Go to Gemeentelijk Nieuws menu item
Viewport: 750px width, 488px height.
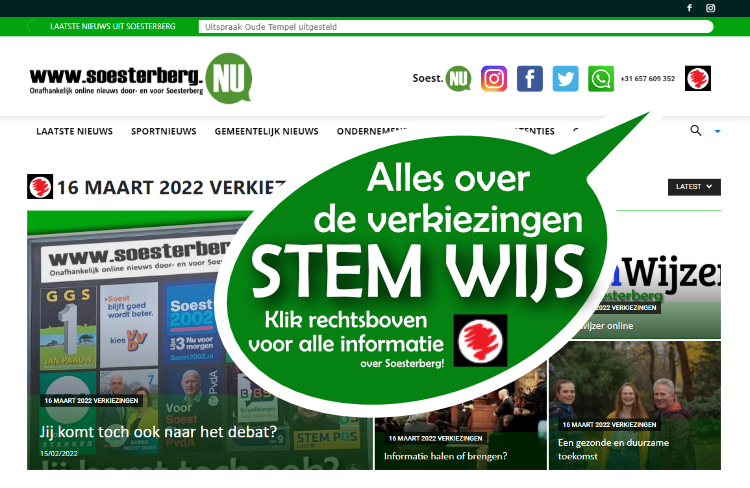(266, 131)
